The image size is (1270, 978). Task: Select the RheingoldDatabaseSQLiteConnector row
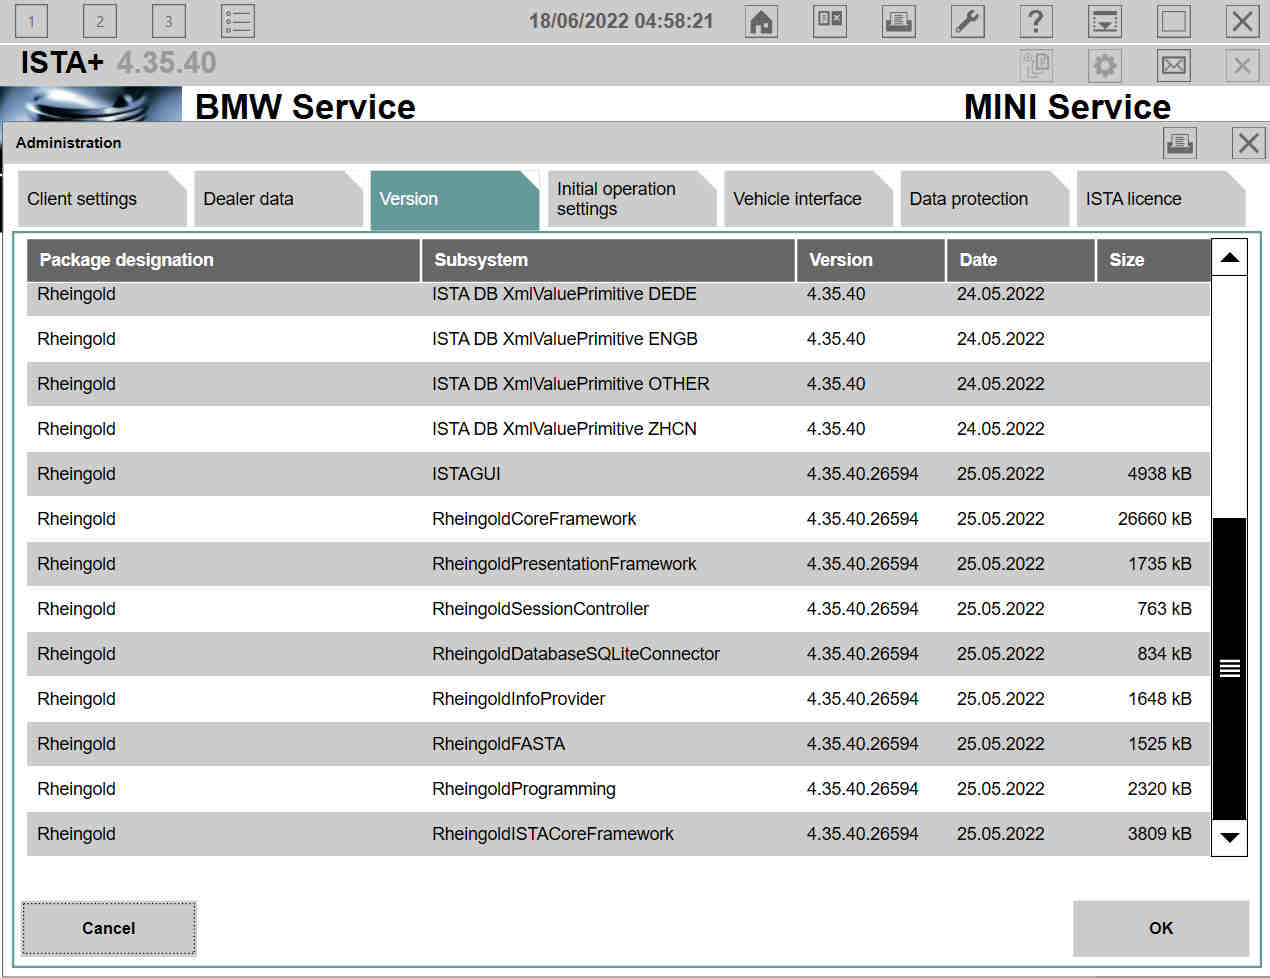tap(618, 654)
